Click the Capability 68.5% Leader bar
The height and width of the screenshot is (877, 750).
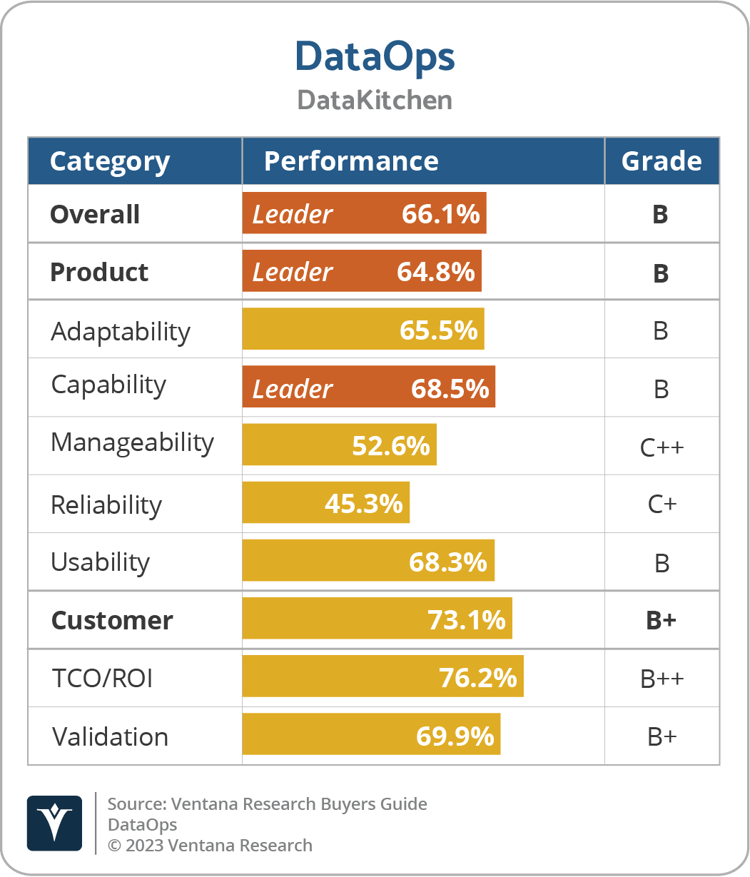click(368, 388)
